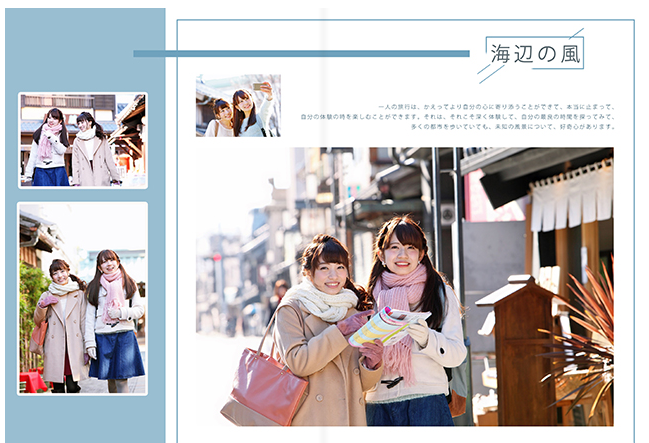Screen dimensions: 649x443
Task: Click the 海辺の風 title text
Action: click(534, 53)
